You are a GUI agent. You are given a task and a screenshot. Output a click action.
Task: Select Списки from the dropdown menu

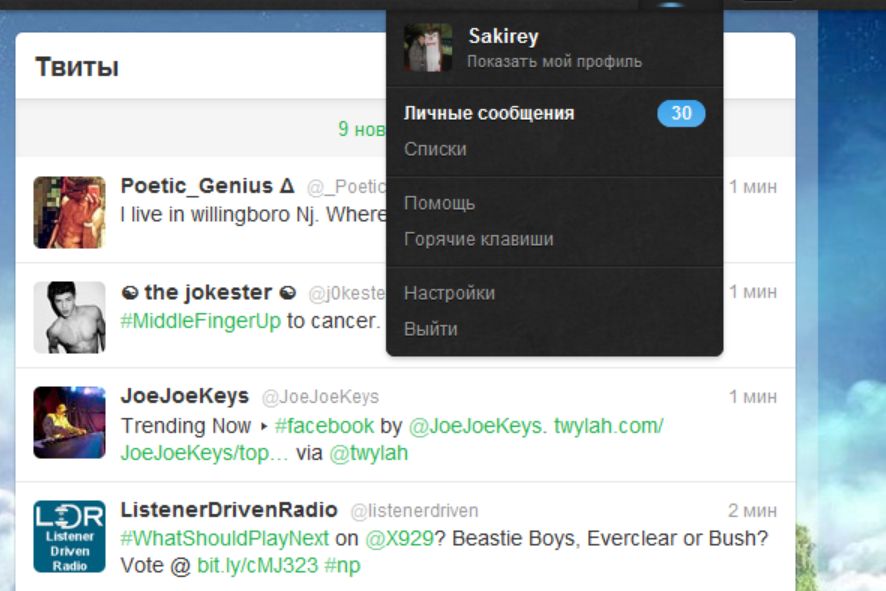pos(435,149)
